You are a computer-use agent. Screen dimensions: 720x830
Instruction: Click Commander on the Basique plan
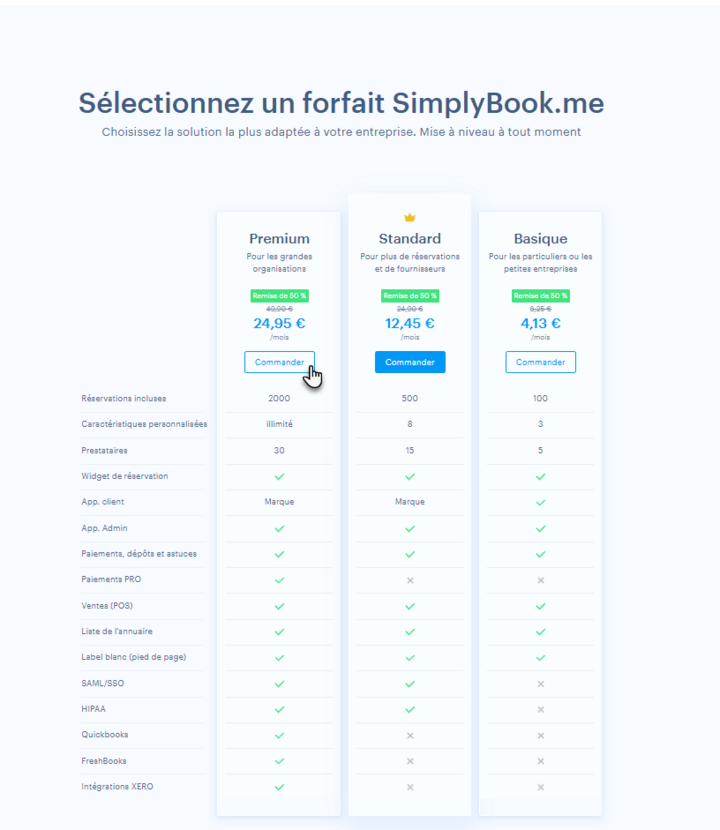[x=540, y=362]
